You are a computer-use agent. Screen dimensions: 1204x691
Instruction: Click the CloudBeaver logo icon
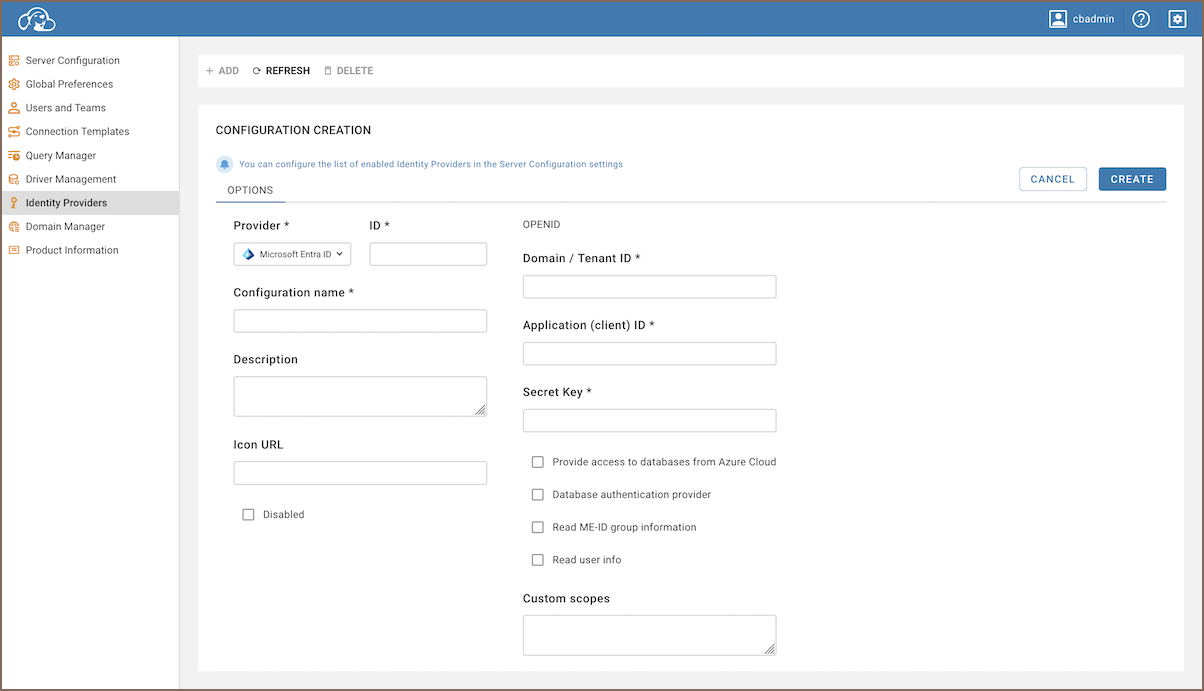pos(36,19)
